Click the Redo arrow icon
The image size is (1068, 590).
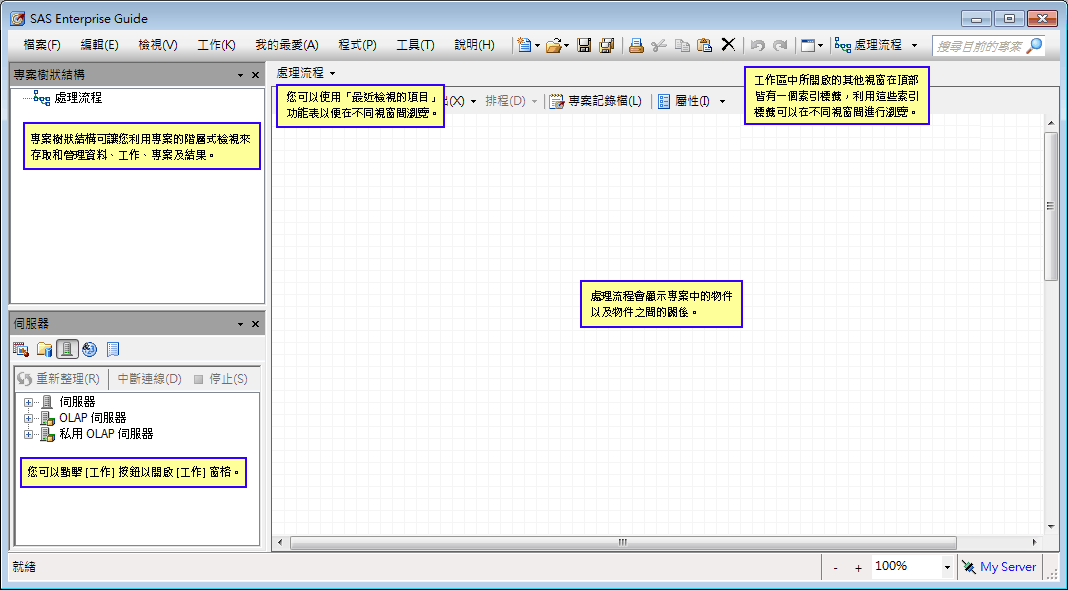point(781,45)
